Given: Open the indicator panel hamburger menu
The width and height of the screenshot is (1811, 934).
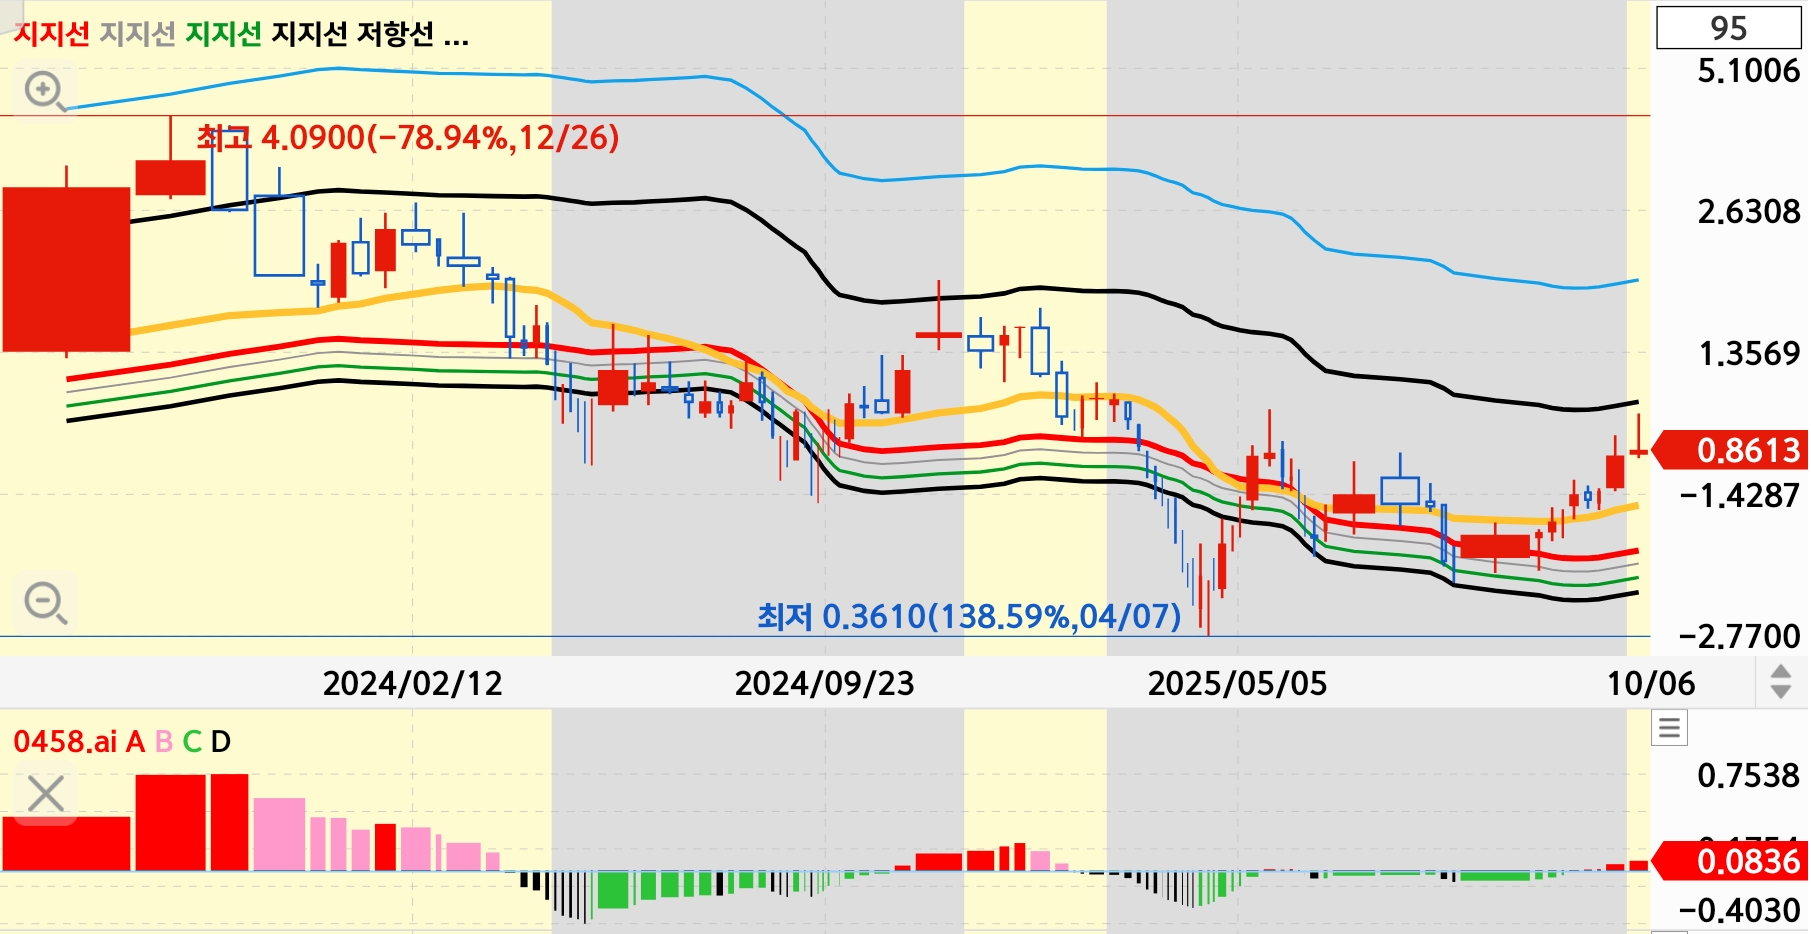Looking at the screenshot, I should 1669,727.
